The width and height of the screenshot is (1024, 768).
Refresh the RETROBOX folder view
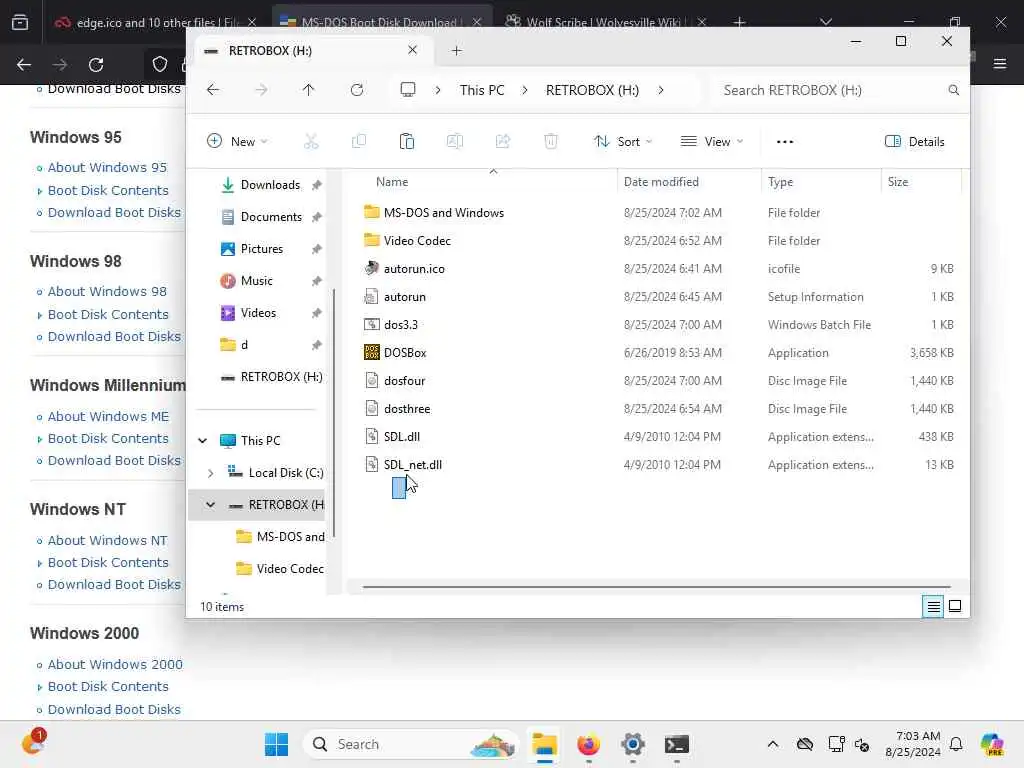coord(357,90)
